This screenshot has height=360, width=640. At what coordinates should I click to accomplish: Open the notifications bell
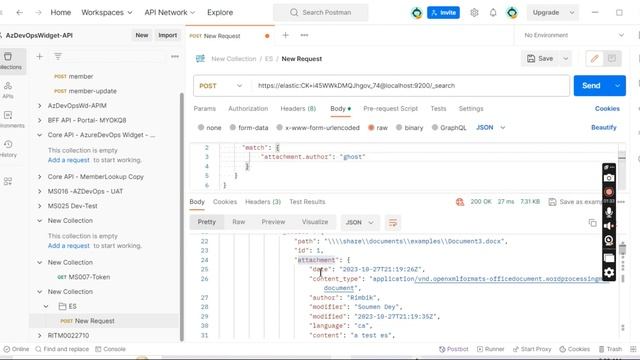click(x=493, y=13)
